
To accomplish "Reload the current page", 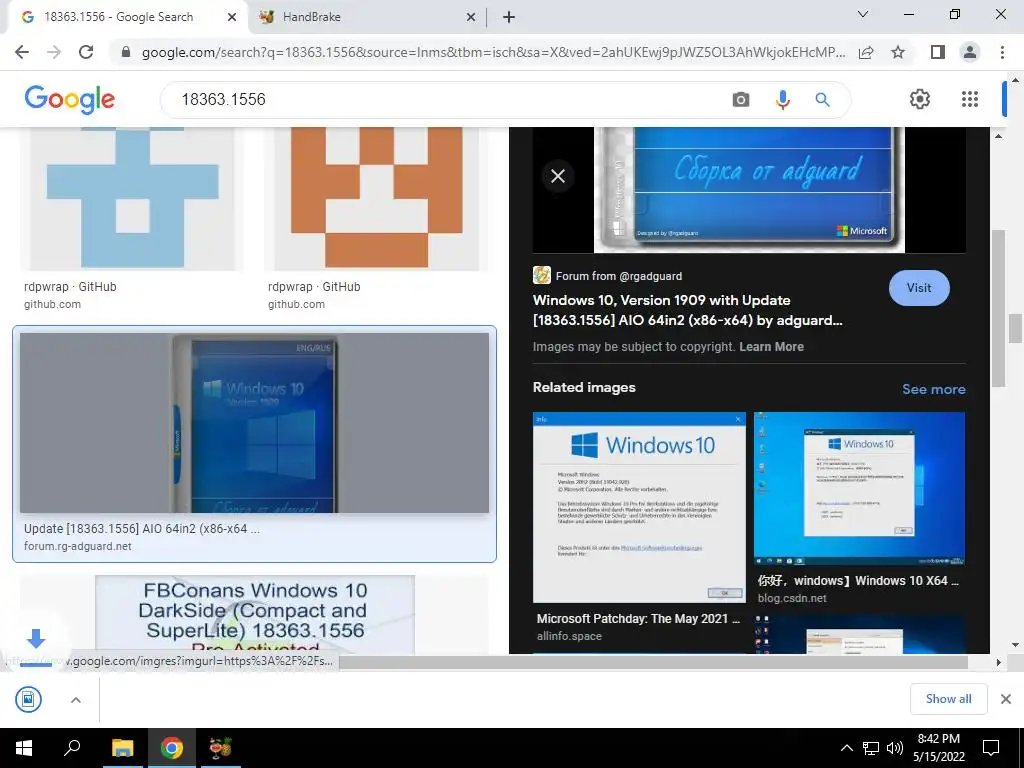I will click(86, 52).
